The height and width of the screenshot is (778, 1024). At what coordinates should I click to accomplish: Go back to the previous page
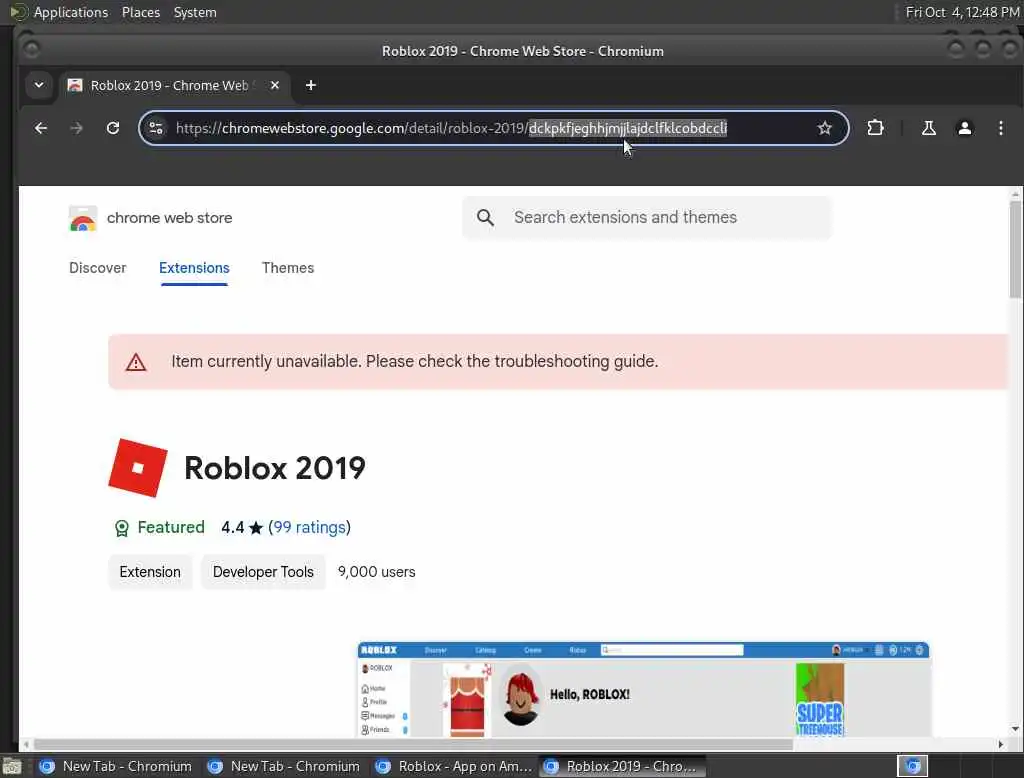pyautogui.click(x=40, y=128)
